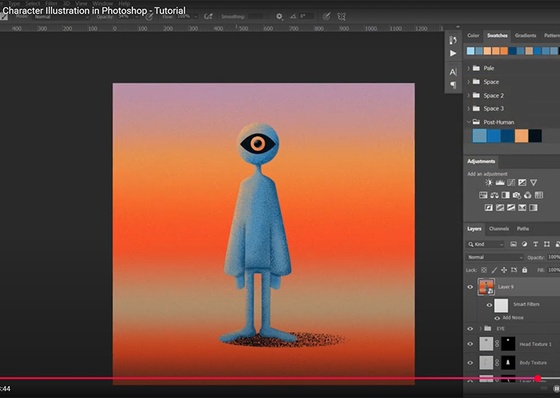Toggle prevent artboard auto-nesting lock
The width and height of the screenshot is (560, 398).
(x=514, y=270)
